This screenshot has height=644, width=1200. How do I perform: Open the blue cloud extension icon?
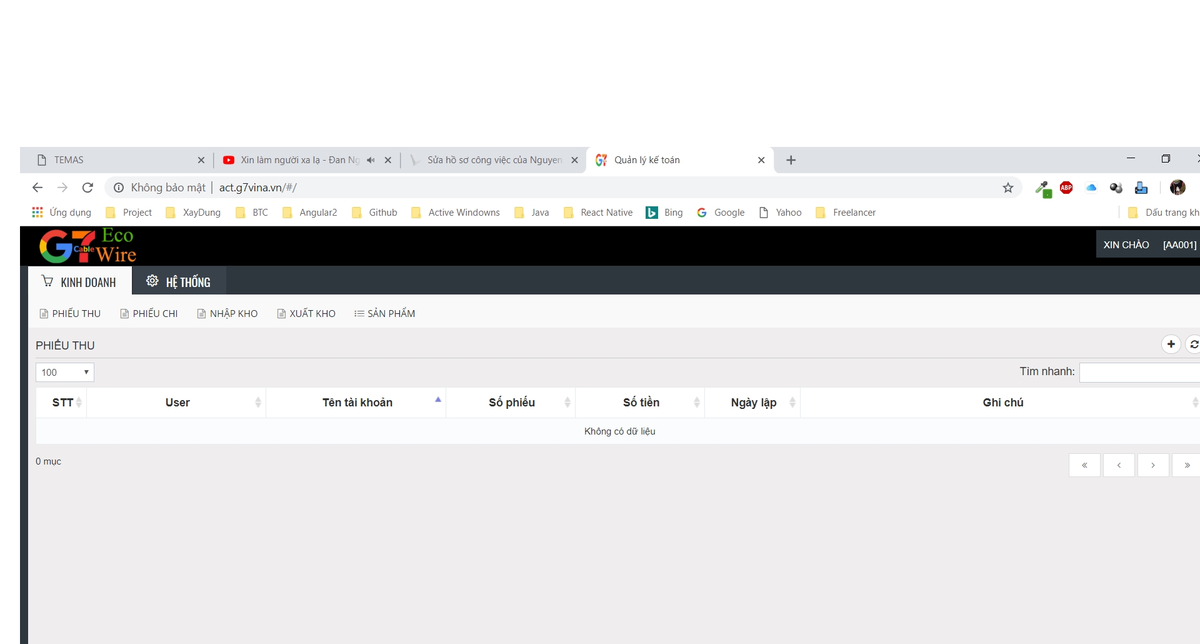pyautogui.click(x=1091, y=187)
